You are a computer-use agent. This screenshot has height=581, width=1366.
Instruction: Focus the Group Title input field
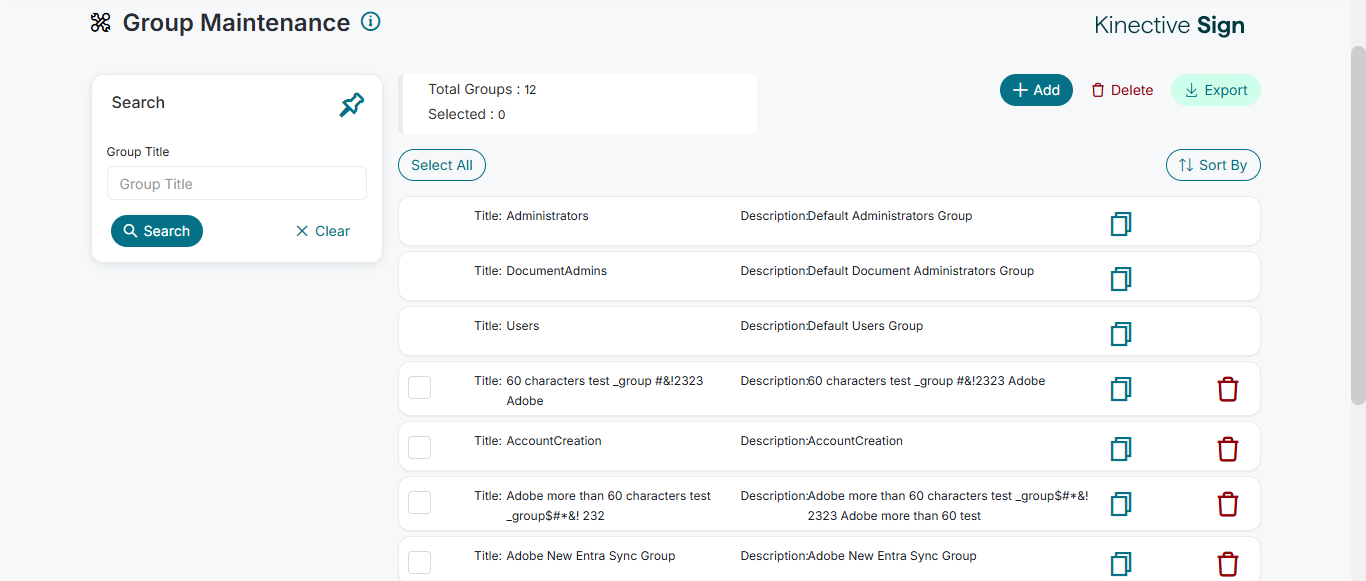237,184
